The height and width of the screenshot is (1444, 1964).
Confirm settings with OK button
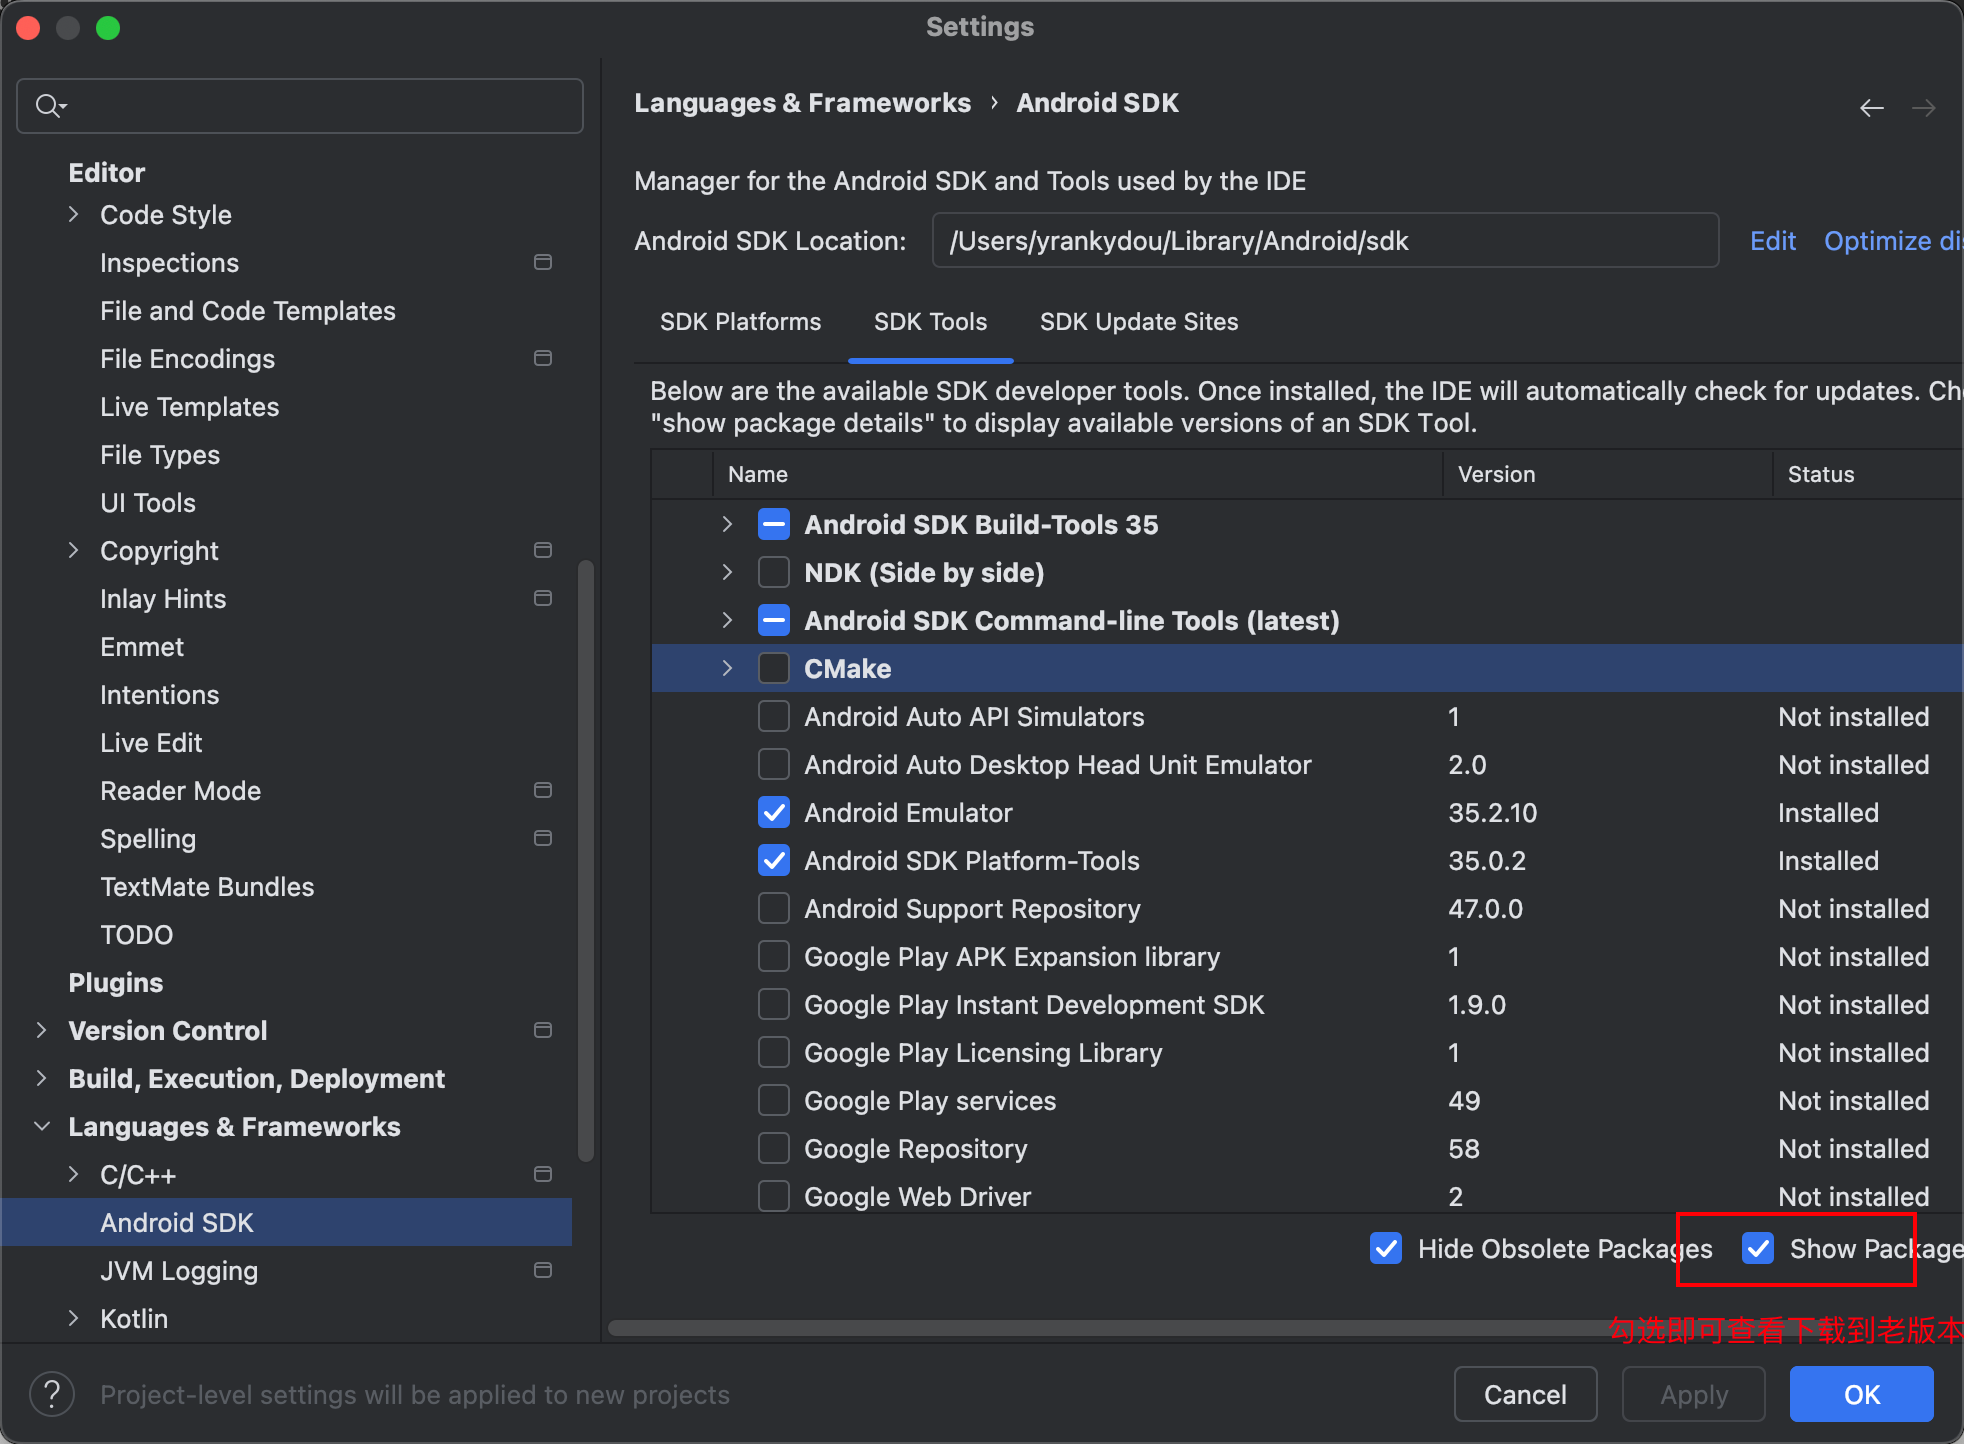[1862, 1394]
